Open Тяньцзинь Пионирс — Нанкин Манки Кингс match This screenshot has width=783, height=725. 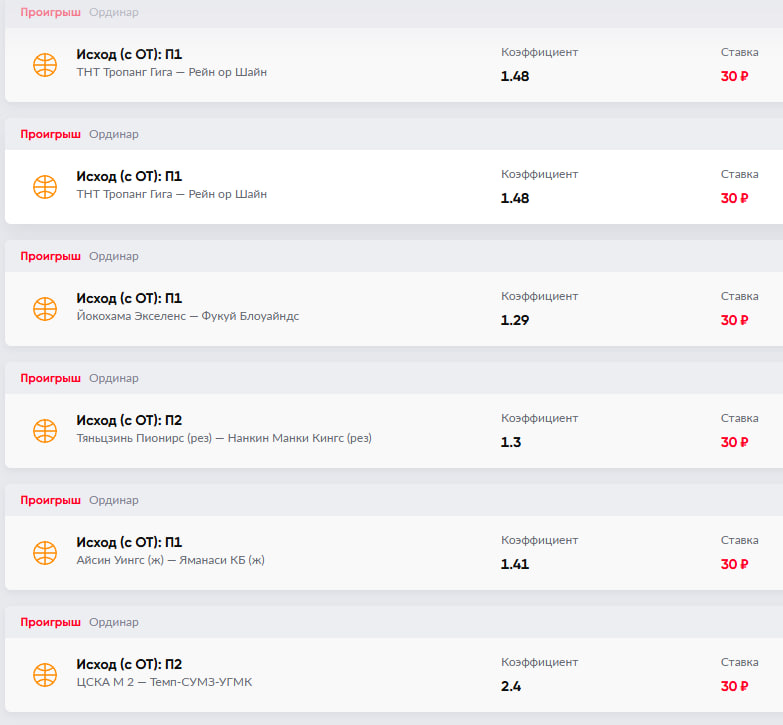click(223, 438)
